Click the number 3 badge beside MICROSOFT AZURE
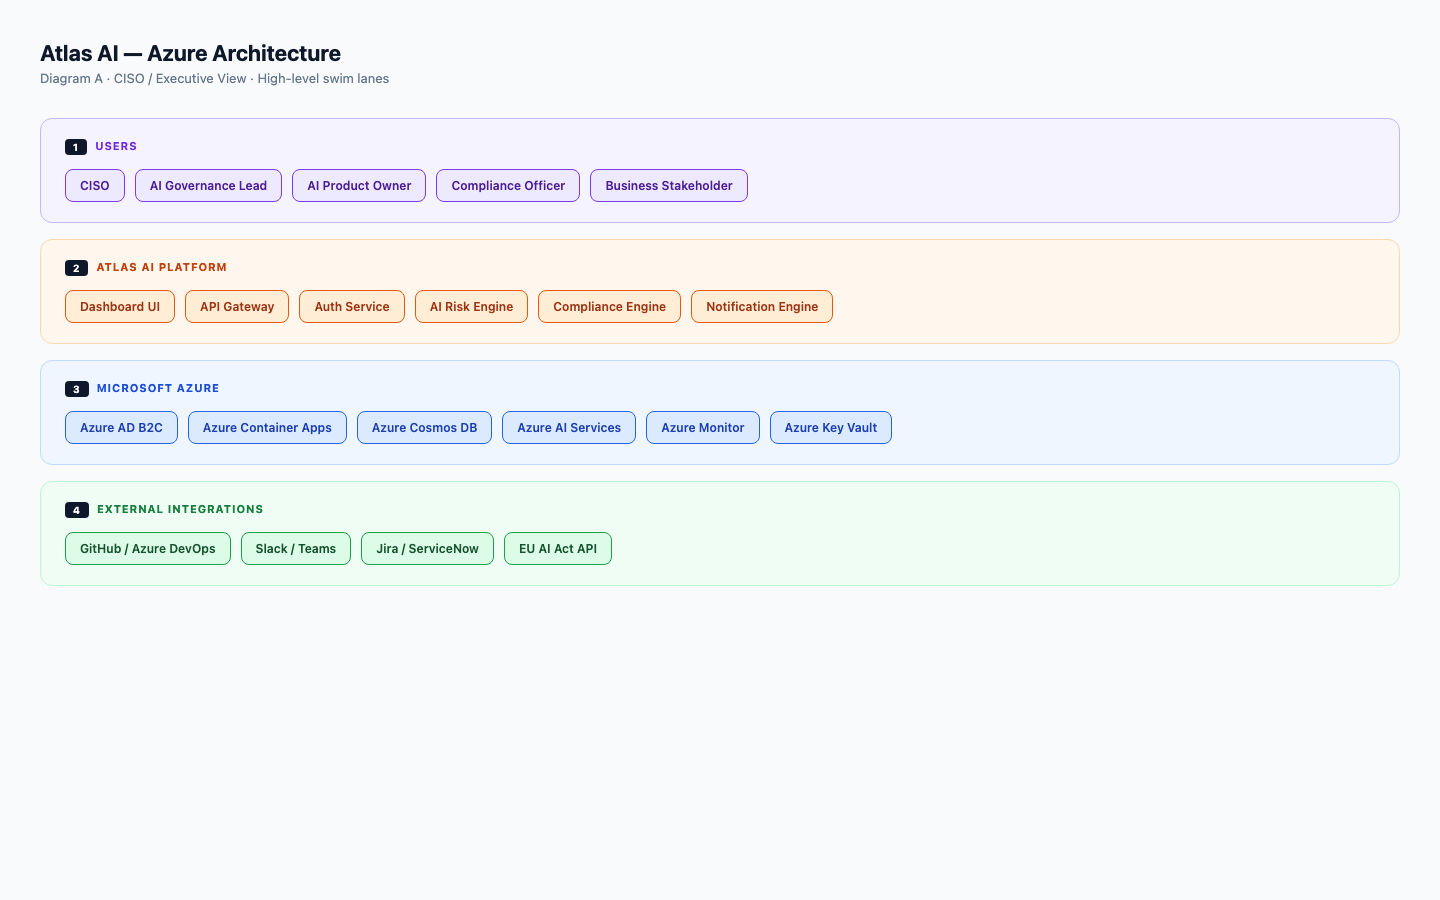This screenshot has width=1440, height=900. pos(77,389)
